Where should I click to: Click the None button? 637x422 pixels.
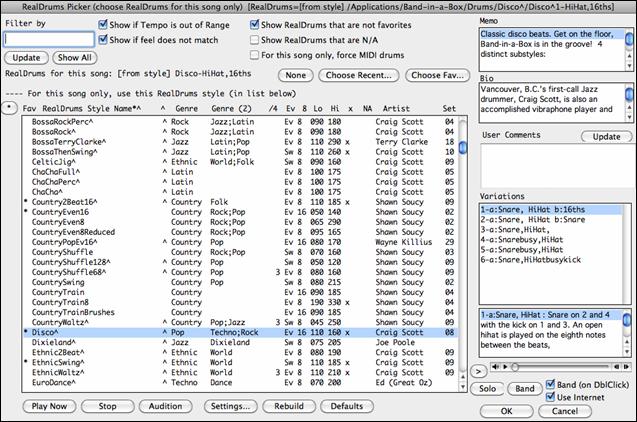296,75
